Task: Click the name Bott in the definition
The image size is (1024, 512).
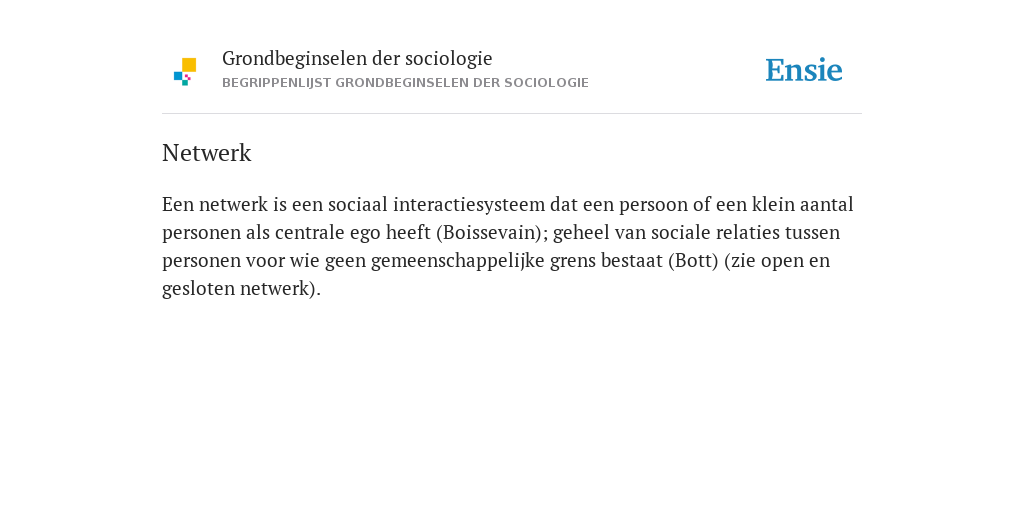Action: [693, 261]
